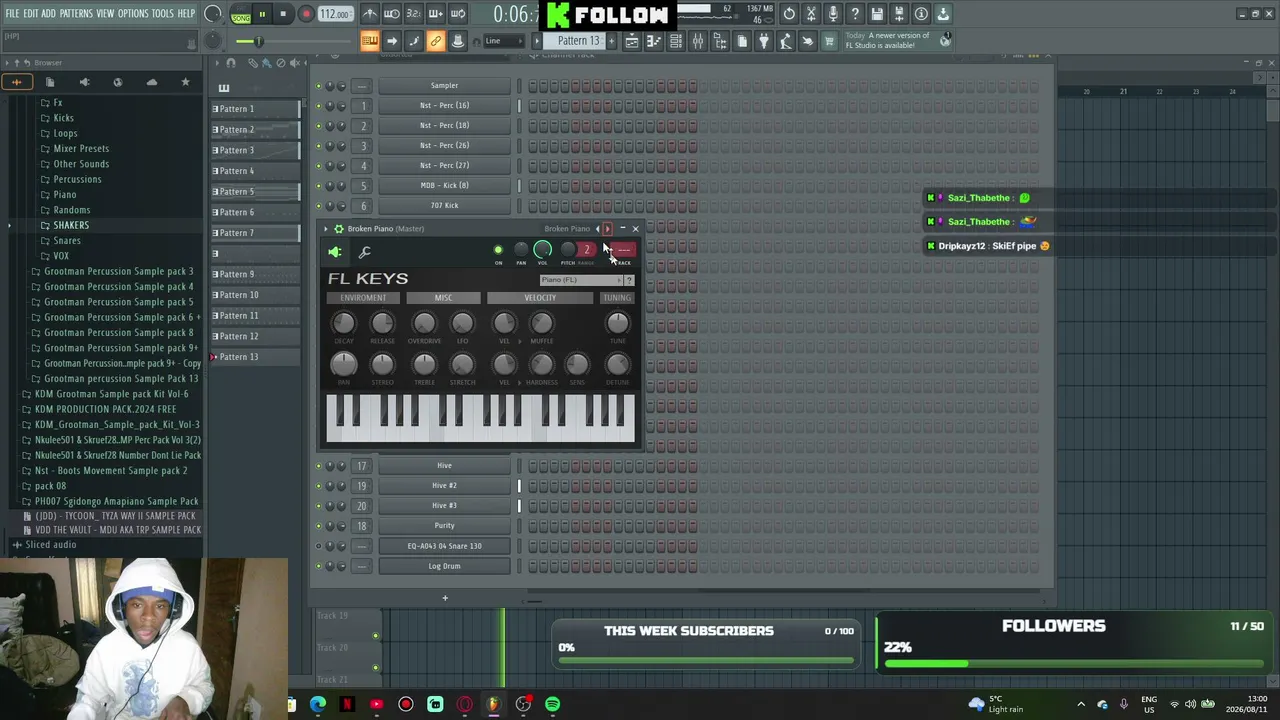Select the 707 Kick channel button
The width and height of the screenshot is (1280, 720).
pyautogui.click(x=444, y=206)
